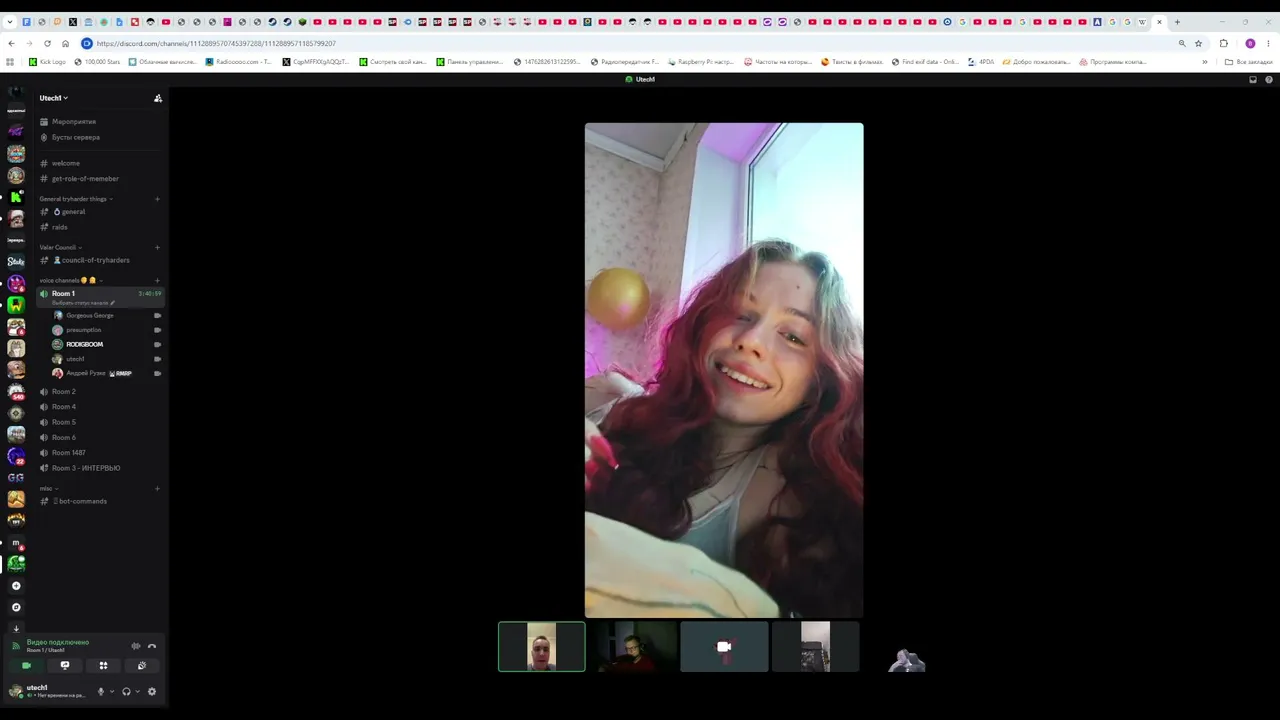Go to the browser home page

coord(65,44)
